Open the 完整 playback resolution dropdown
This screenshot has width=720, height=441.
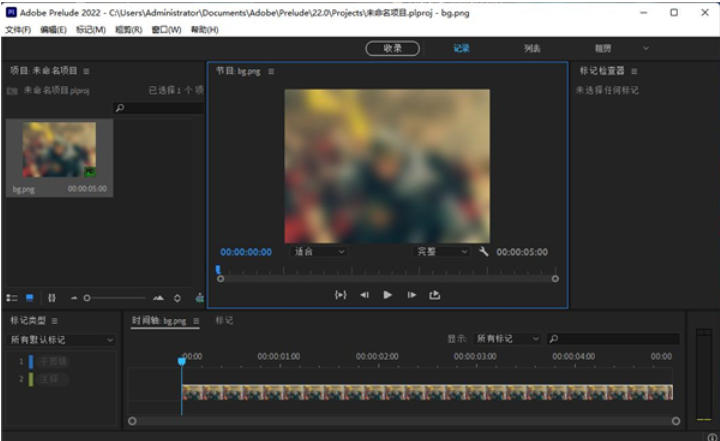(x=442, y=252)
